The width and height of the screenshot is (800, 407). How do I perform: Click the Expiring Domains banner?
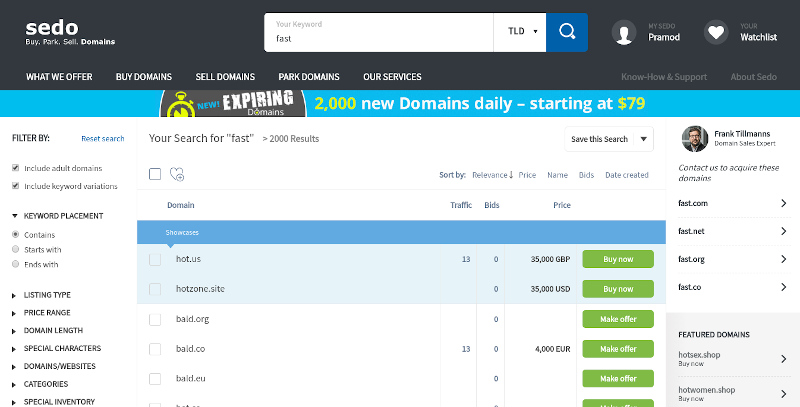tap(400, 104)
